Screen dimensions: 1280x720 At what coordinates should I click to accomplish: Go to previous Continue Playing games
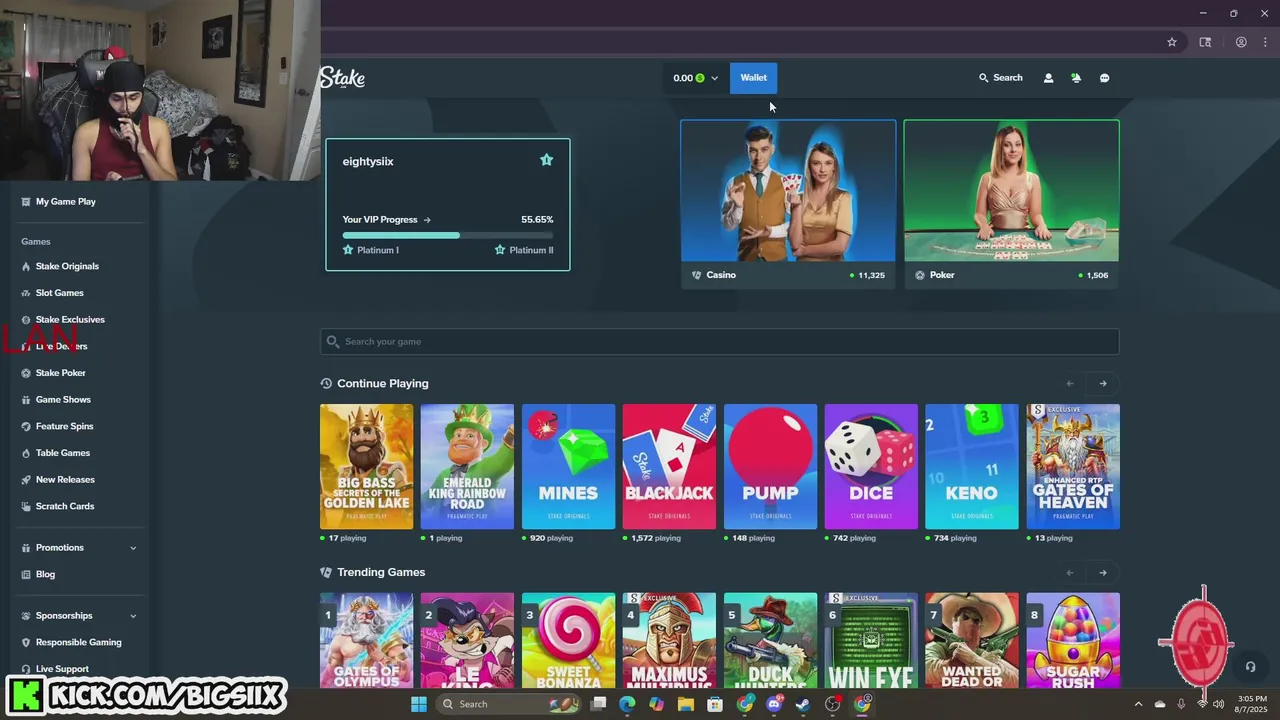point(1070,384)
